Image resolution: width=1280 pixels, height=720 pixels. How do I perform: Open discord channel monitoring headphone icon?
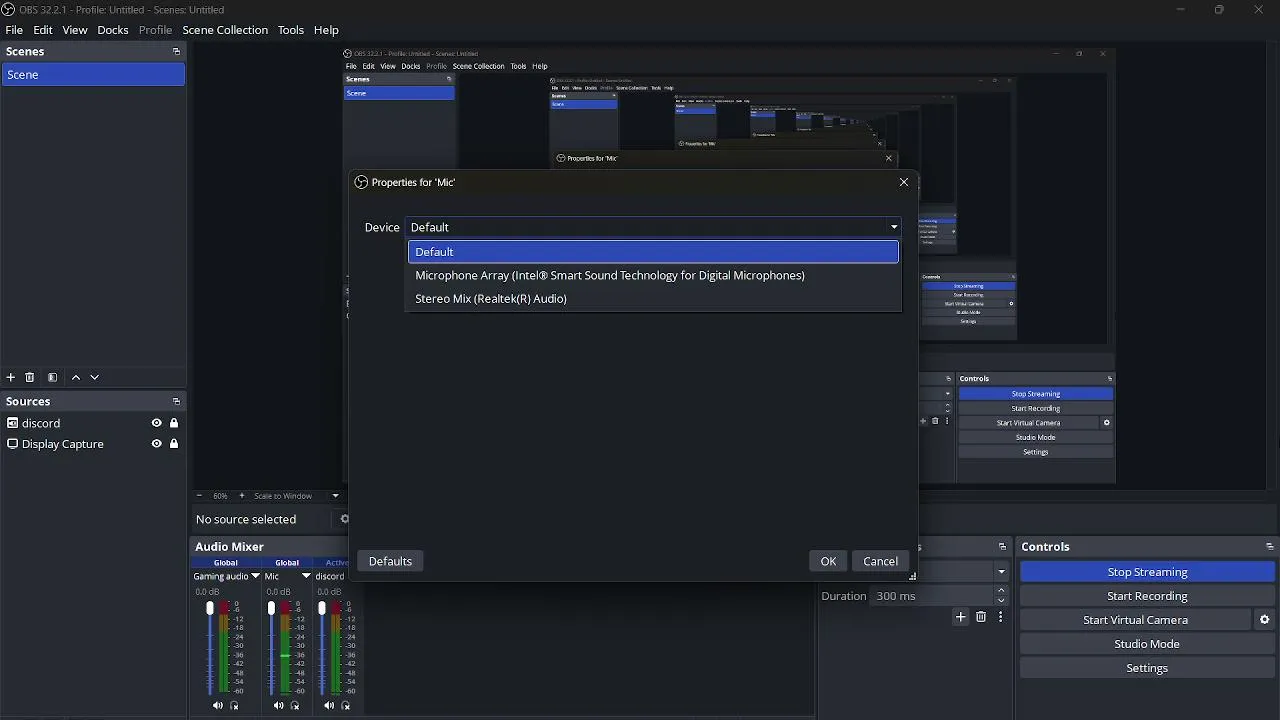coord(346,706)
